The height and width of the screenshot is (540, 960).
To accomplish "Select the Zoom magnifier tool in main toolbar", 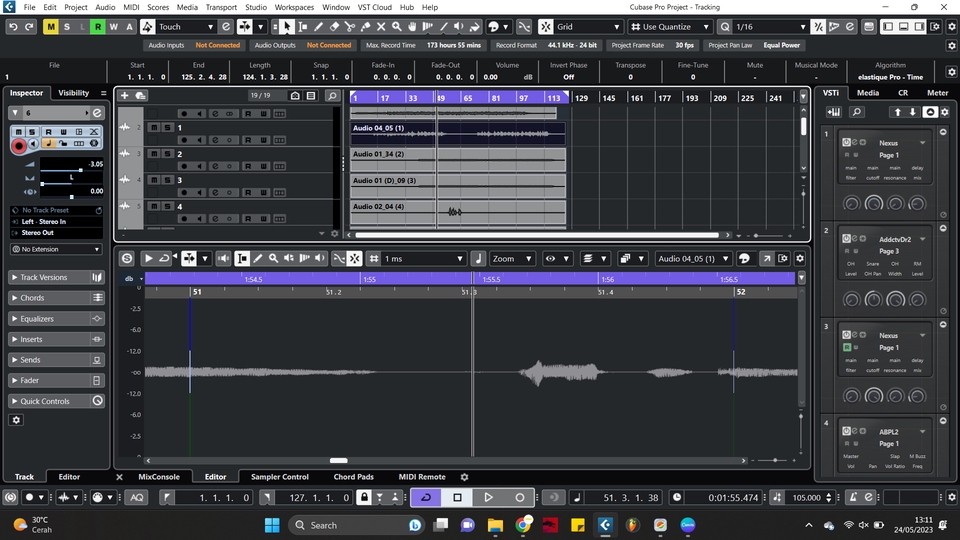I will coord(397,27).
